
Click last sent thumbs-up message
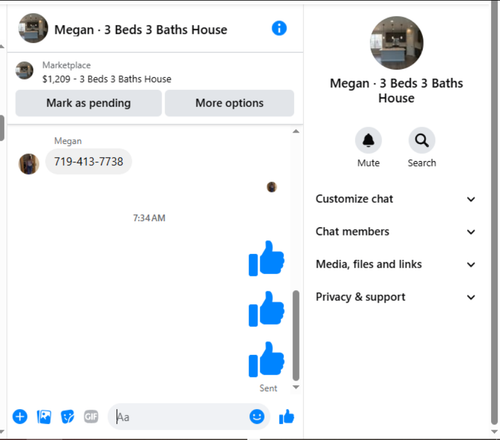click(266, 360)
